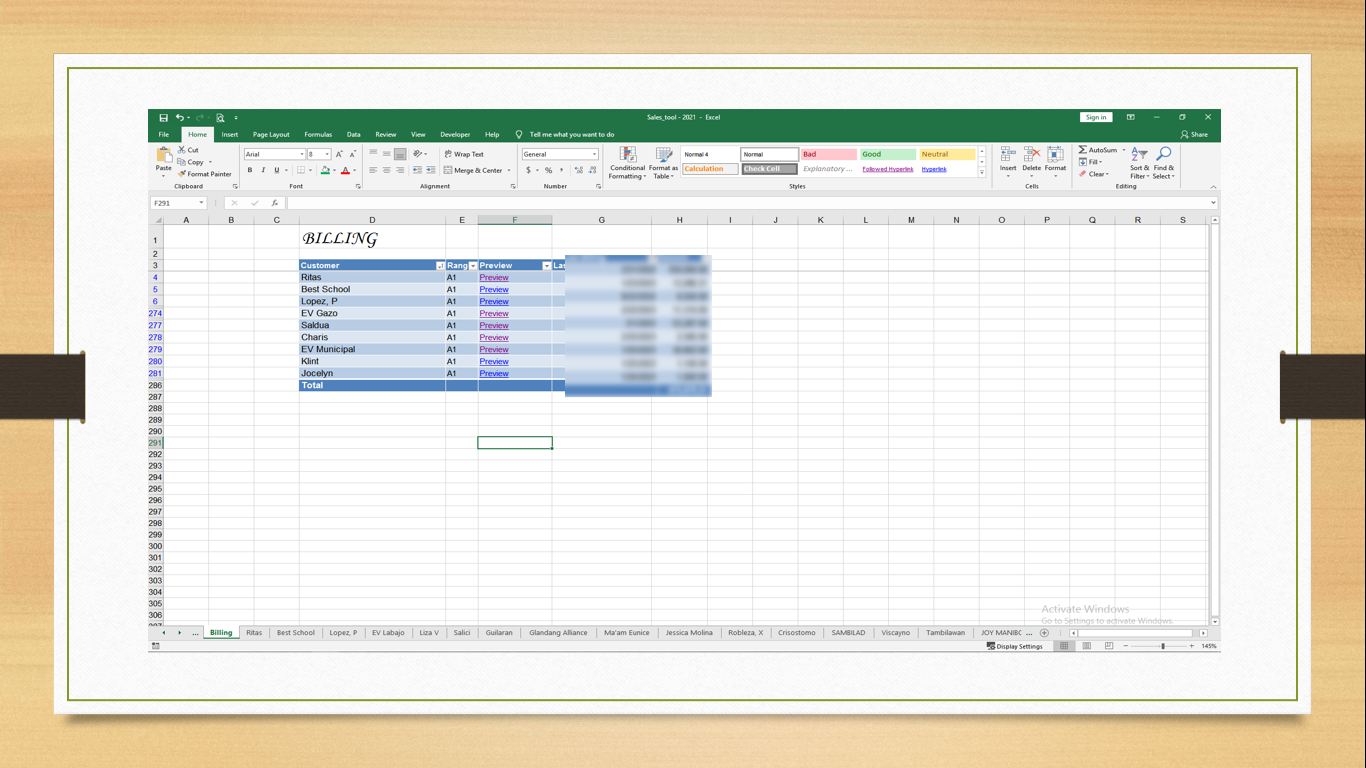
Task: Copy the selection to clipboard
Action: [190, 162]
